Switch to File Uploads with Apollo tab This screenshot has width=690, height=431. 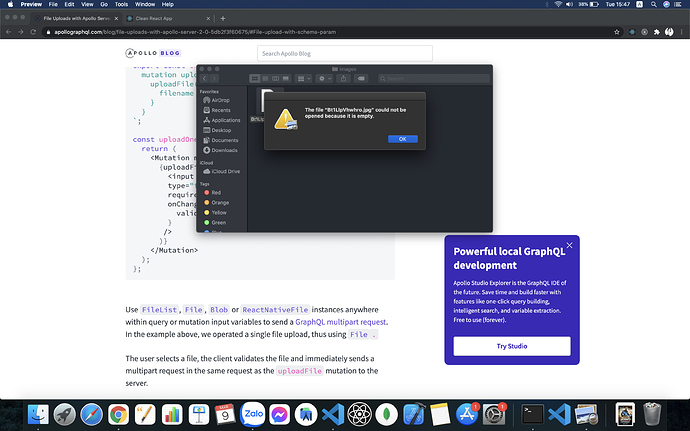point(76,18)
